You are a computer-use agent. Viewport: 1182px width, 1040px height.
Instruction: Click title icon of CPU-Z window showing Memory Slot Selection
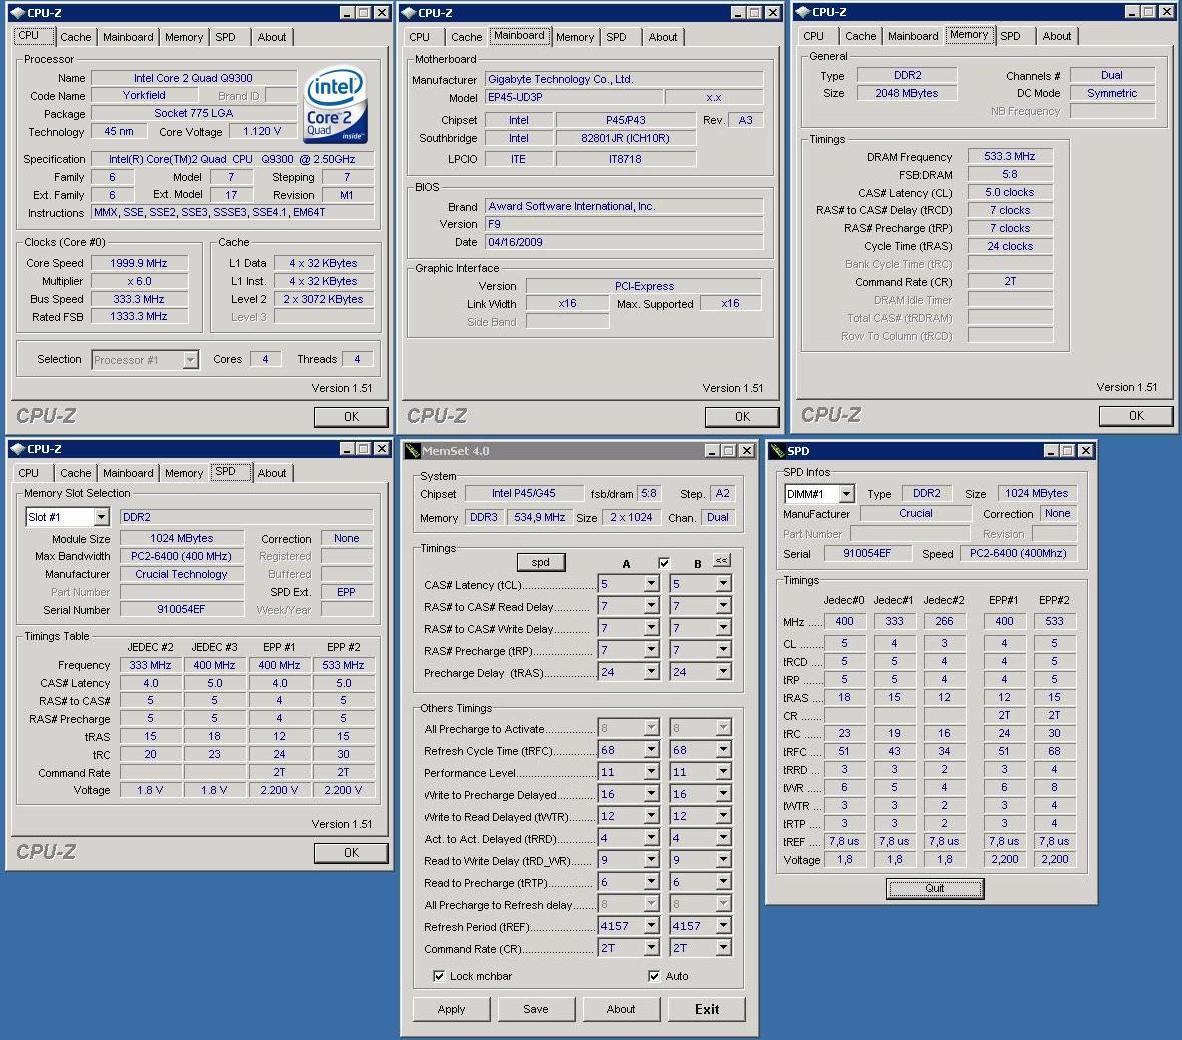click(x=17, y=449)
